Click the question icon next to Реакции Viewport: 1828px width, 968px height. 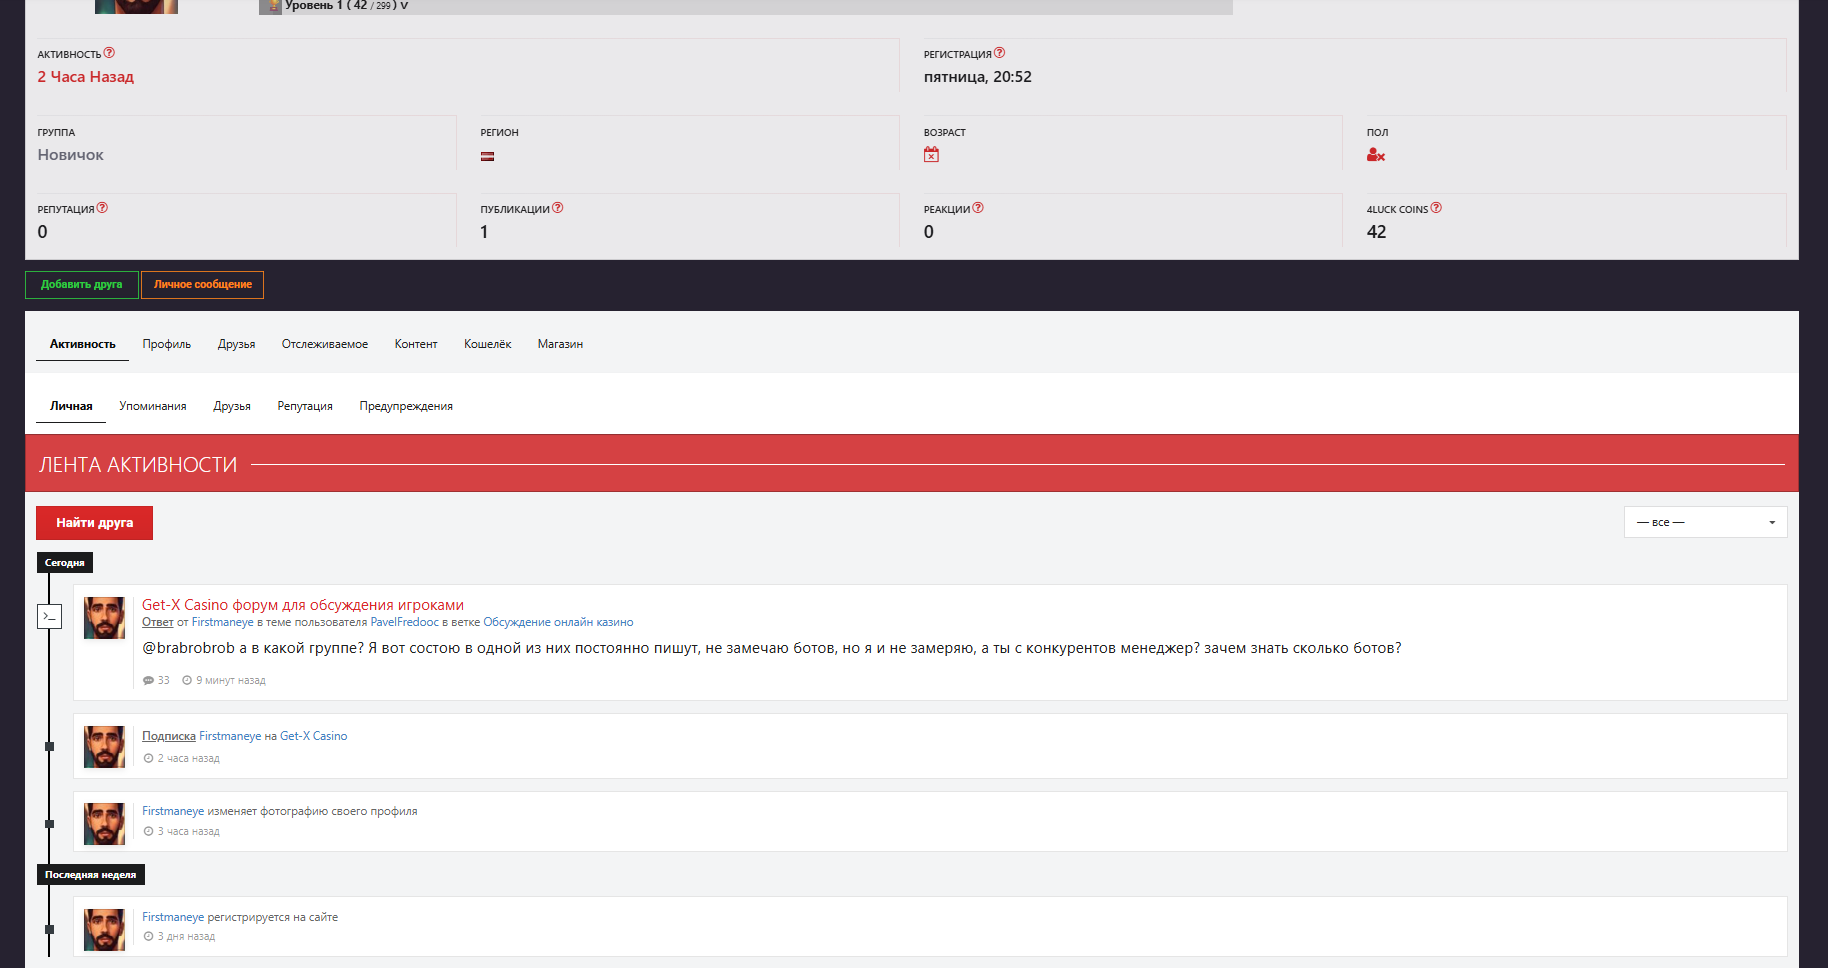point(978,208)
